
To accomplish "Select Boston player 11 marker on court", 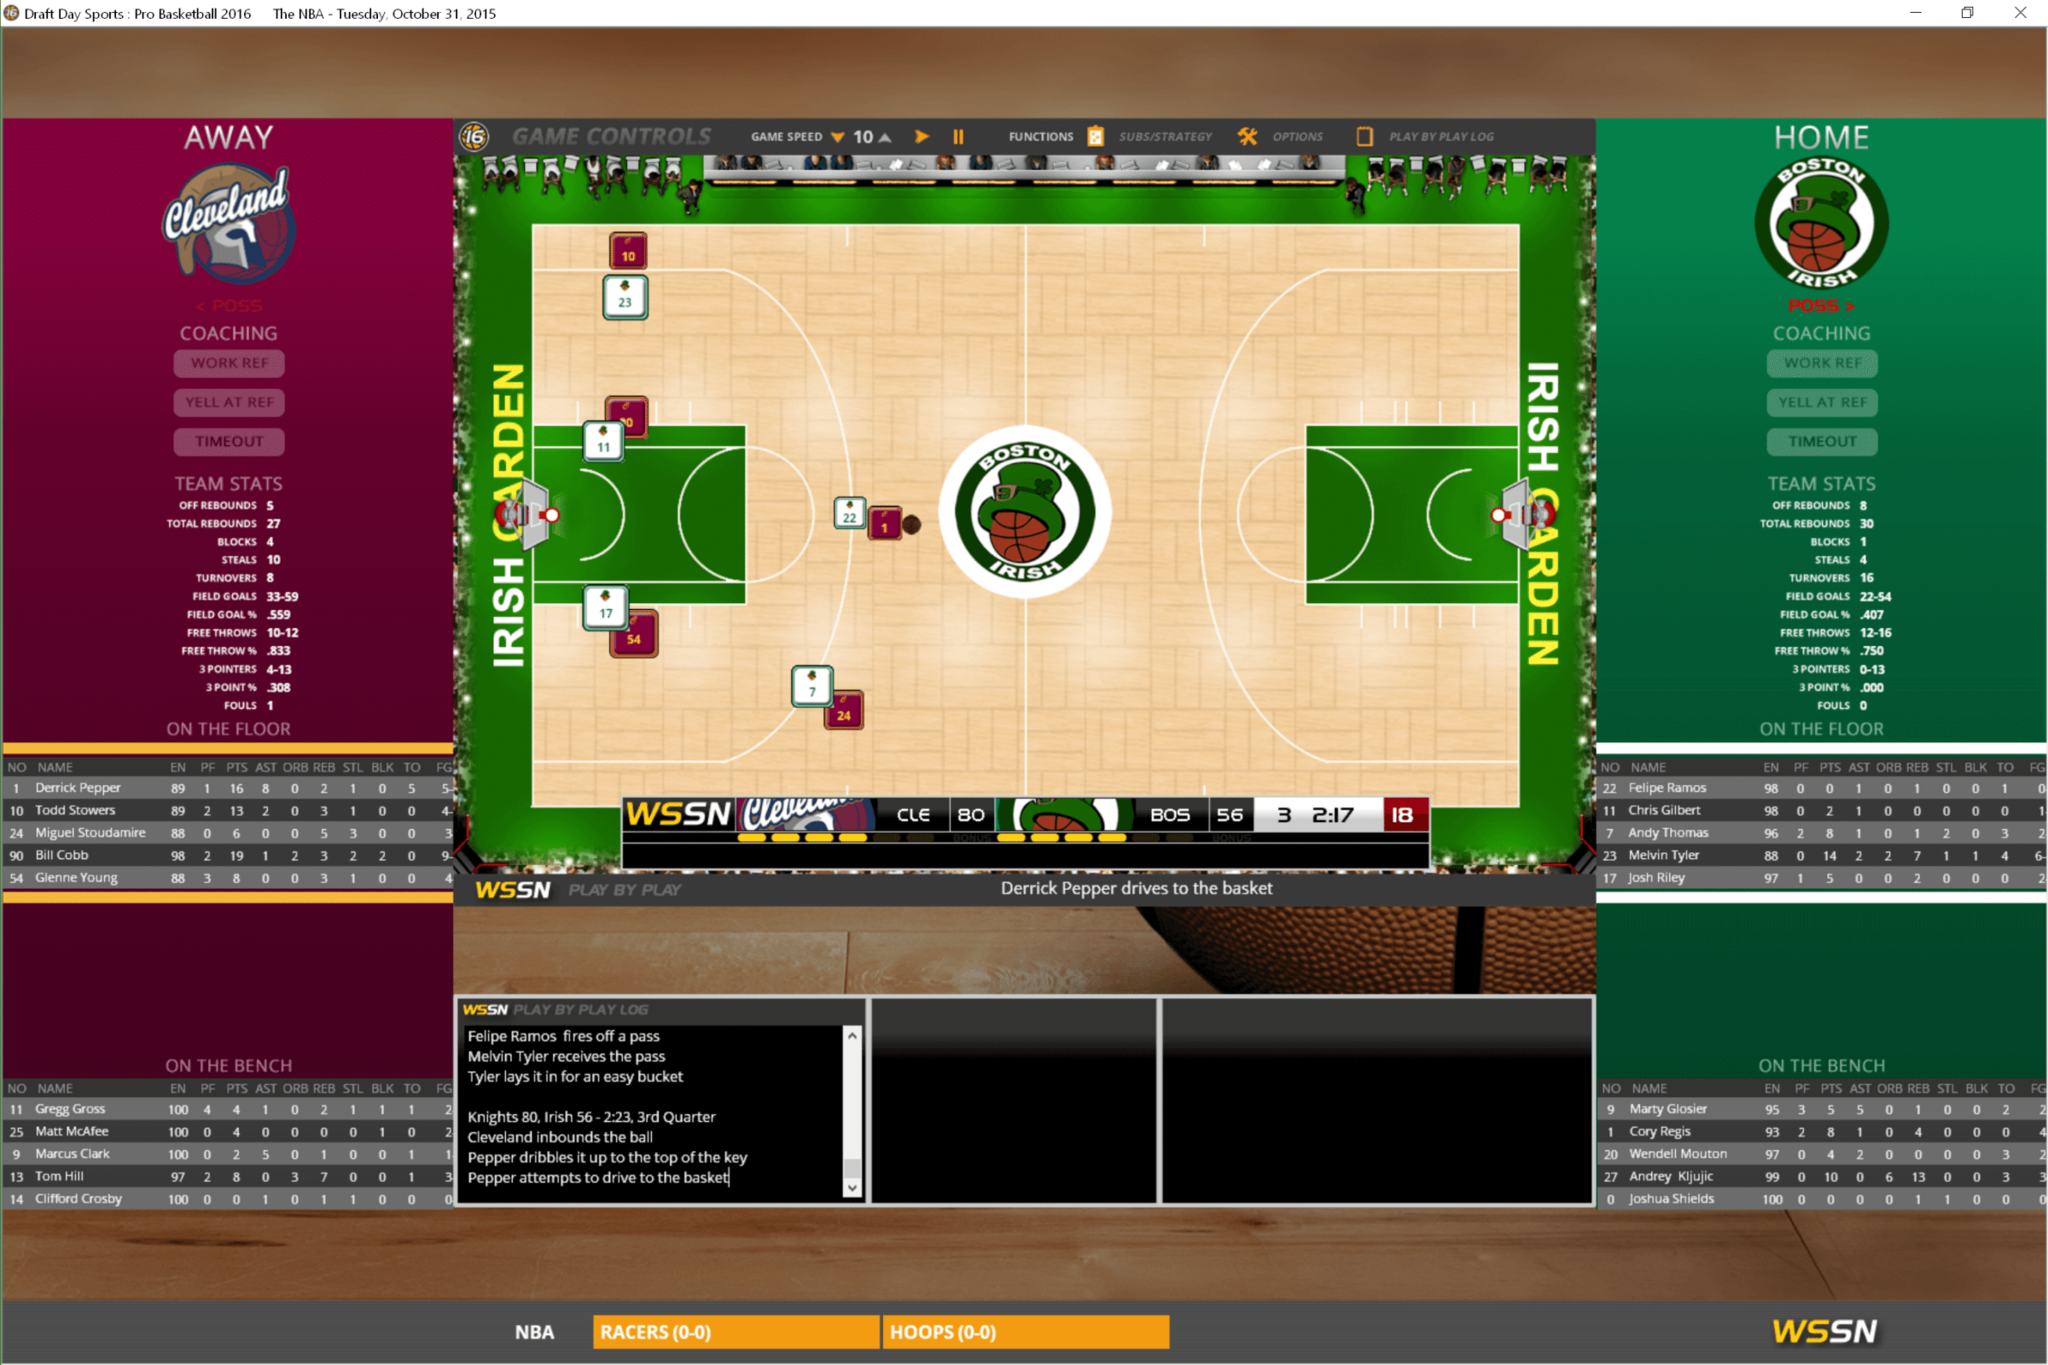I will [x=603, y=441].
